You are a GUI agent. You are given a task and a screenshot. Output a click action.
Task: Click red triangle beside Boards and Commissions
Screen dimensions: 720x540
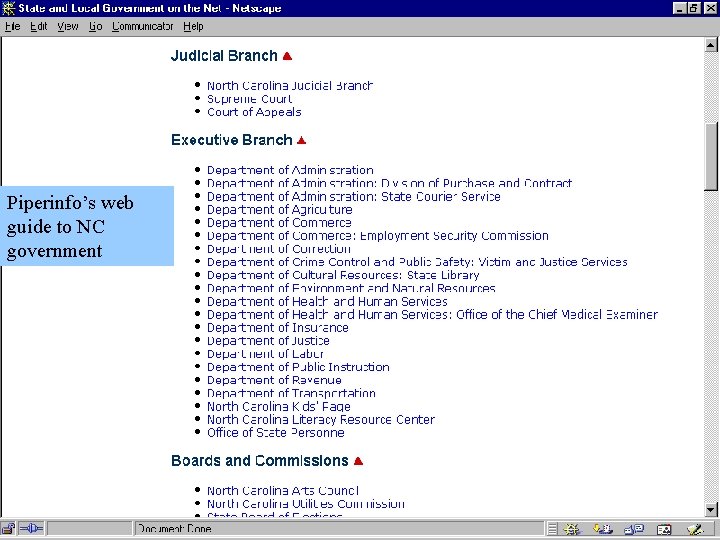[x=359, y=461]
